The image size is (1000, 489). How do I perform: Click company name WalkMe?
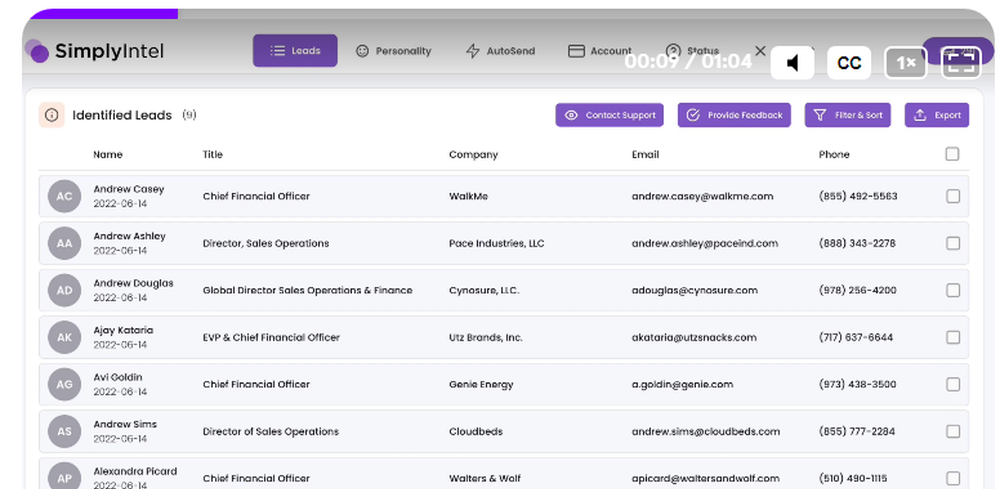[x=468, y=196]
